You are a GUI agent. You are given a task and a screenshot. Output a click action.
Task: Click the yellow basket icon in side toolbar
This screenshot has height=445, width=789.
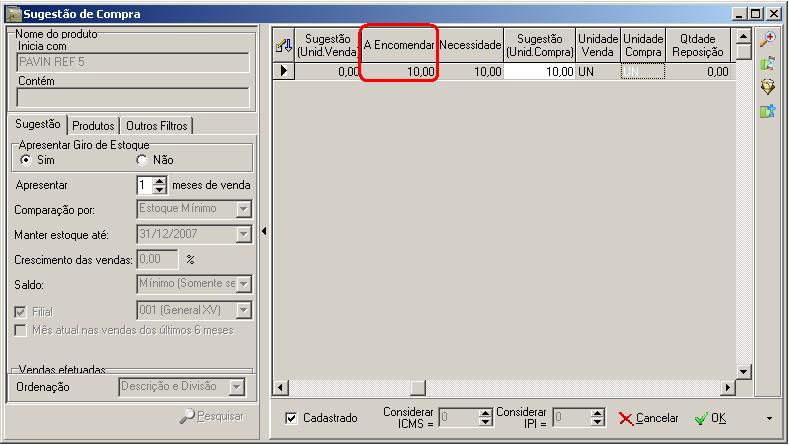click(767, 87)
